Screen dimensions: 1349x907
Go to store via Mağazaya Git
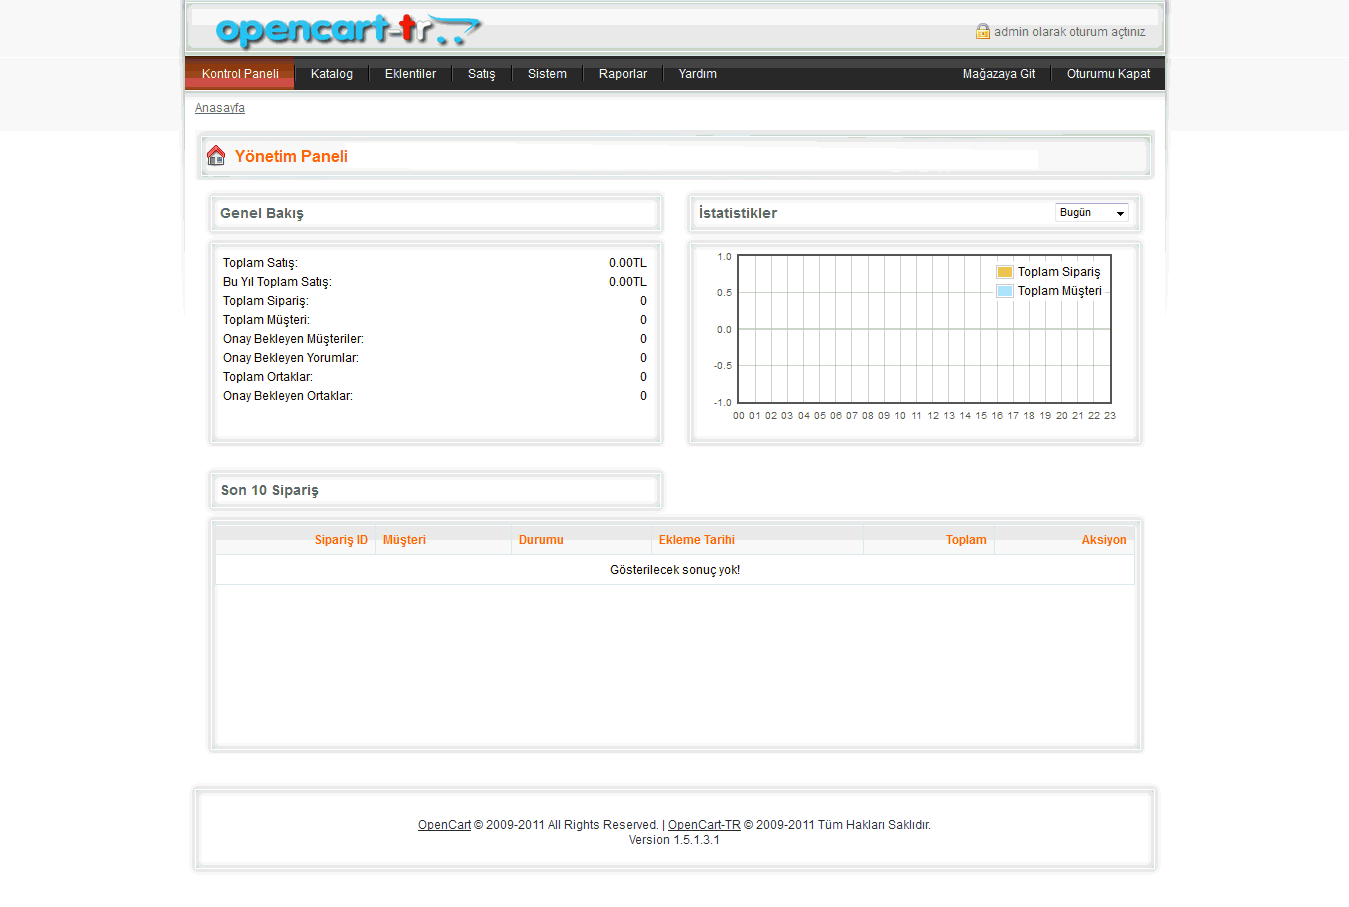click(x=998, y=74)
